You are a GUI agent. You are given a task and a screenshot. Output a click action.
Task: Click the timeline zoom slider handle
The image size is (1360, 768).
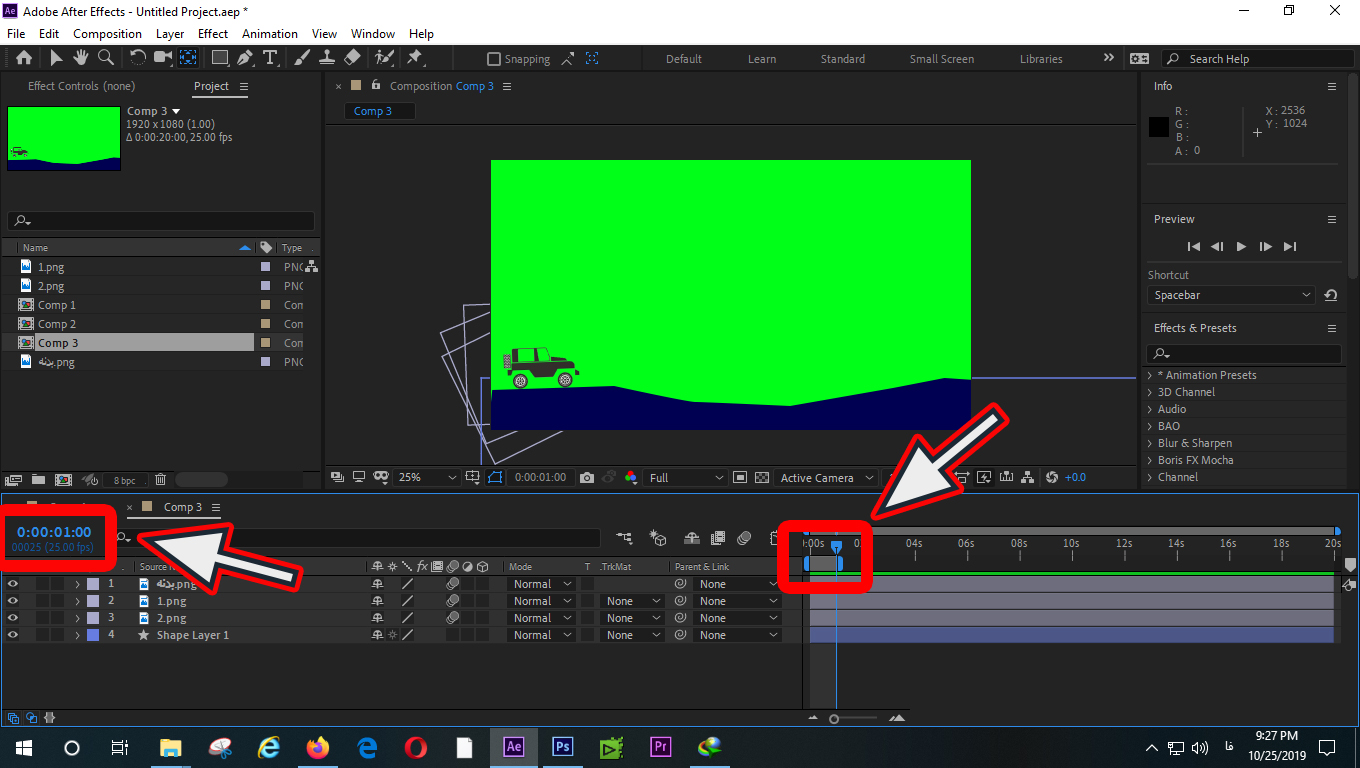[834, 718]
